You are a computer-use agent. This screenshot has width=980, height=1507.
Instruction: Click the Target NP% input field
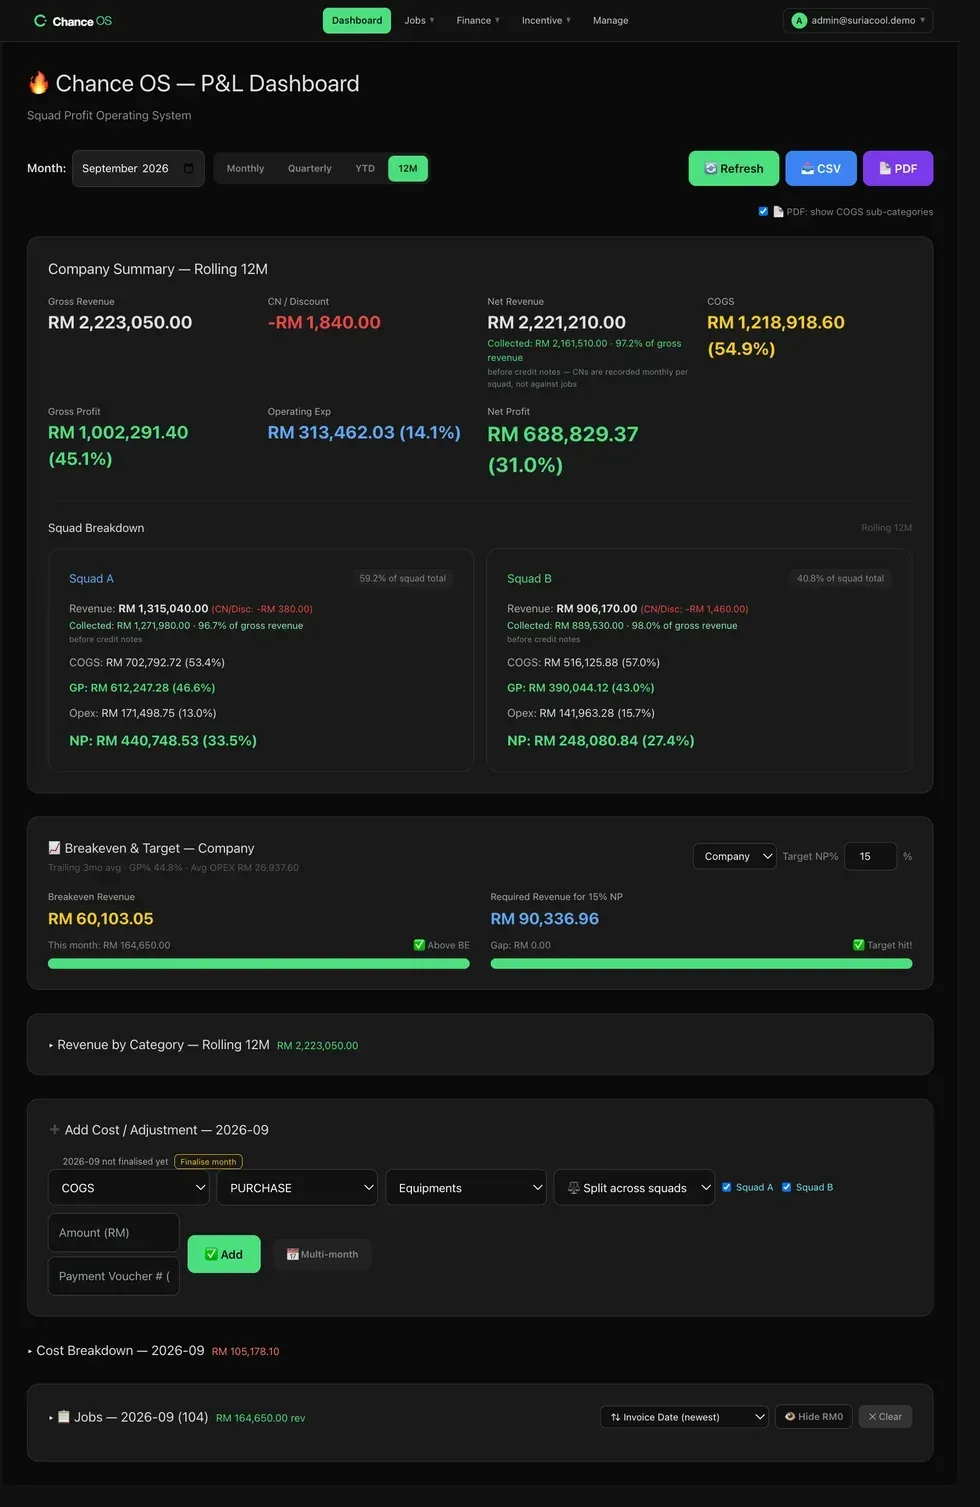click(871, 857)
